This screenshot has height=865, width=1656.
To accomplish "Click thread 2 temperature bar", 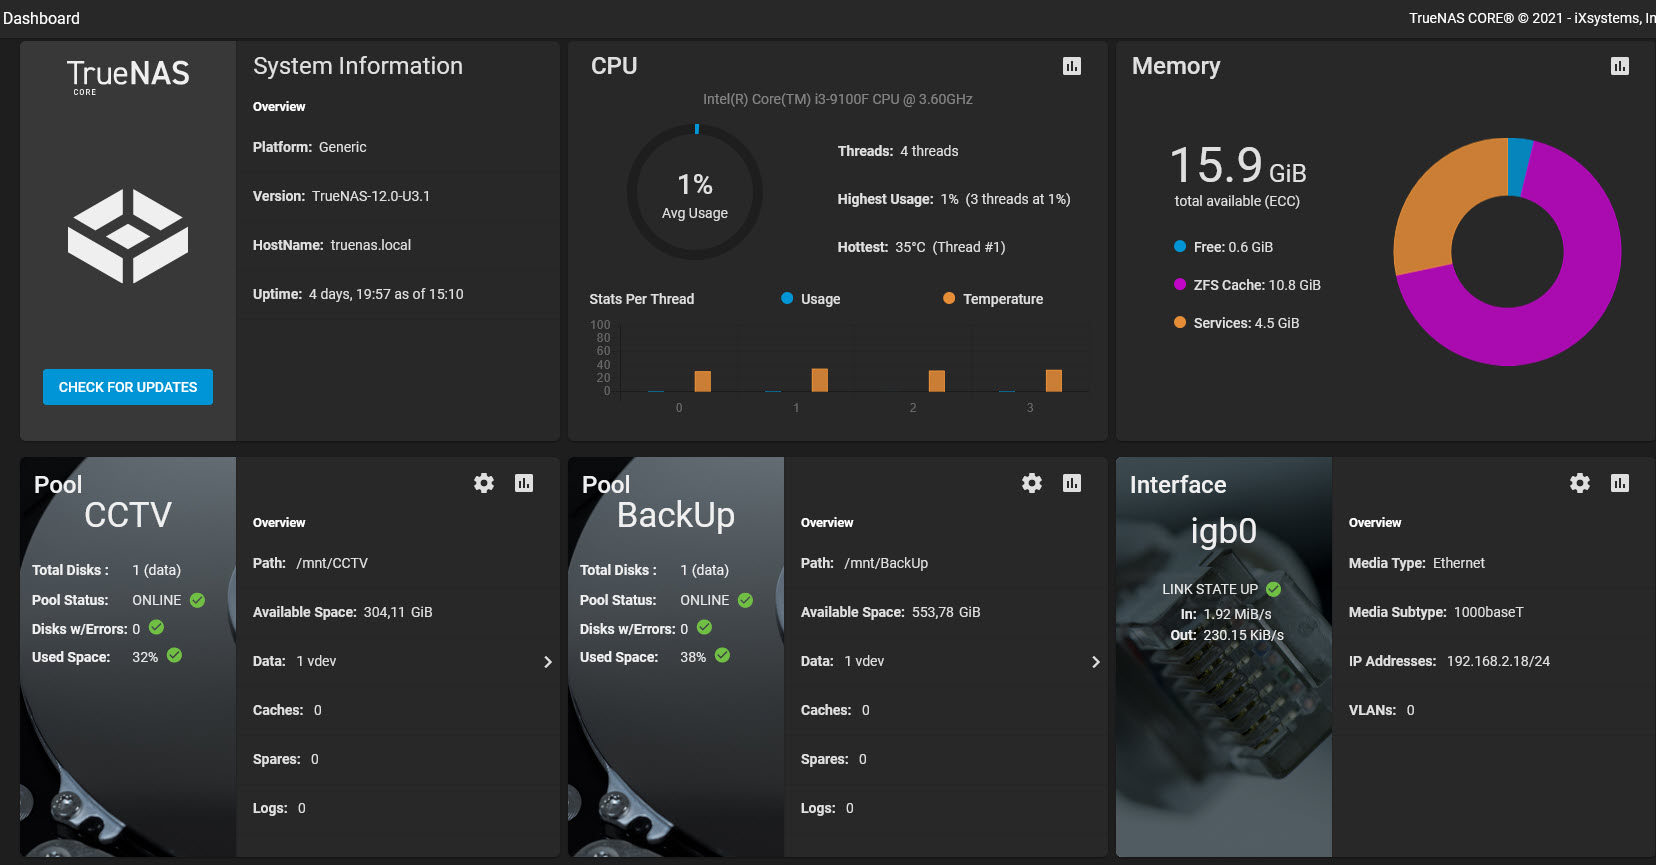I will tap(937, 381).
